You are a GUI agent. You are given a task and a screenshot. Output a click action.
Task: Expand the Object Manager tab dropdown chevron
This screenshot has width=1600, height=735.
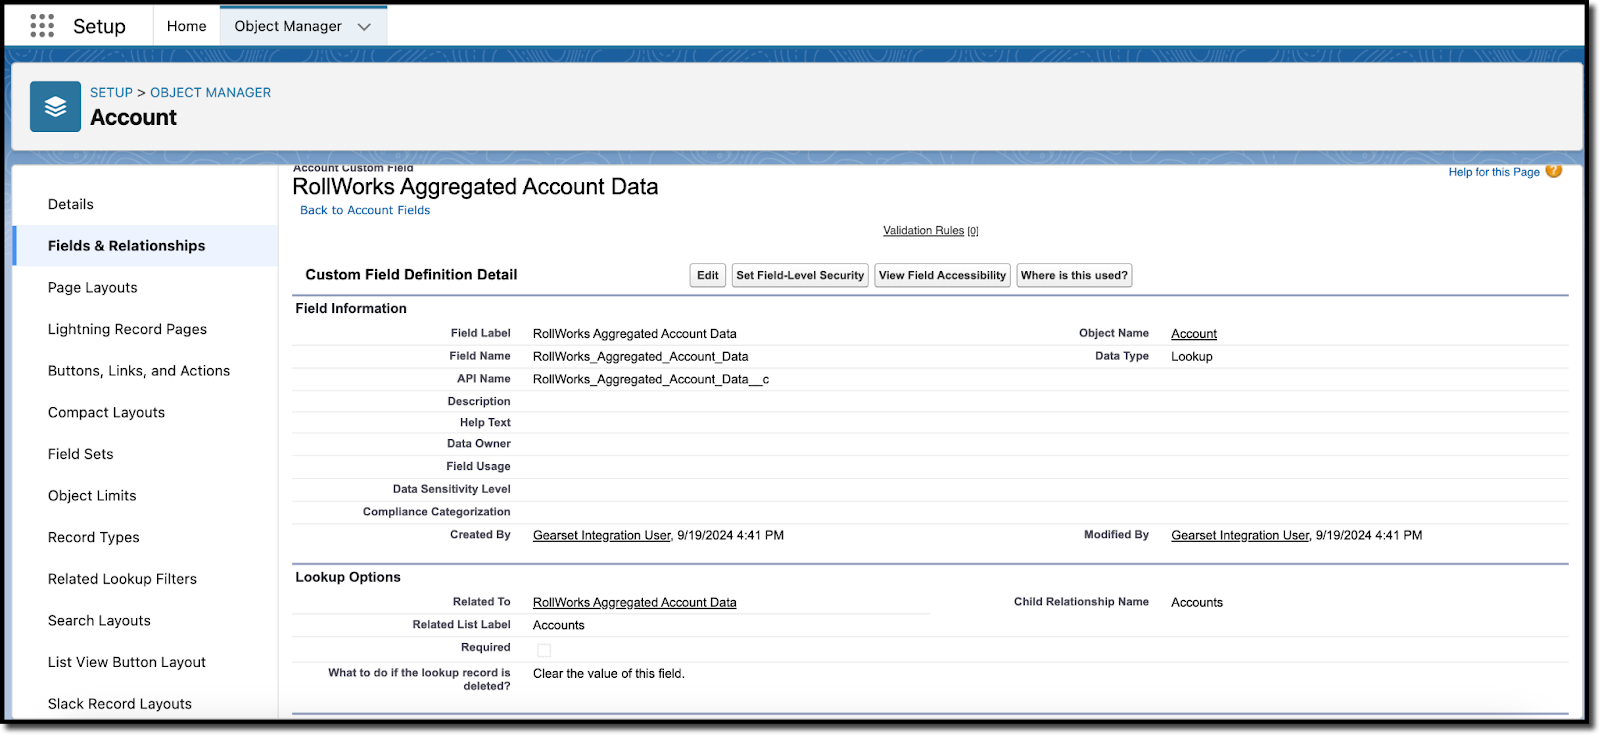(364, 27)
